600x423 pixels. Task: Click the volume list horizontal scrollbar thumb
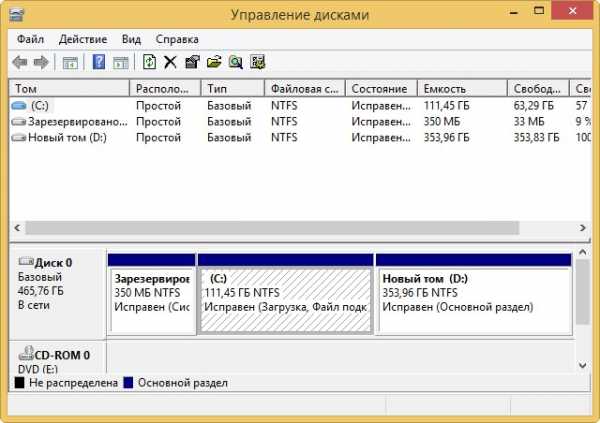[x=272, y=228]
